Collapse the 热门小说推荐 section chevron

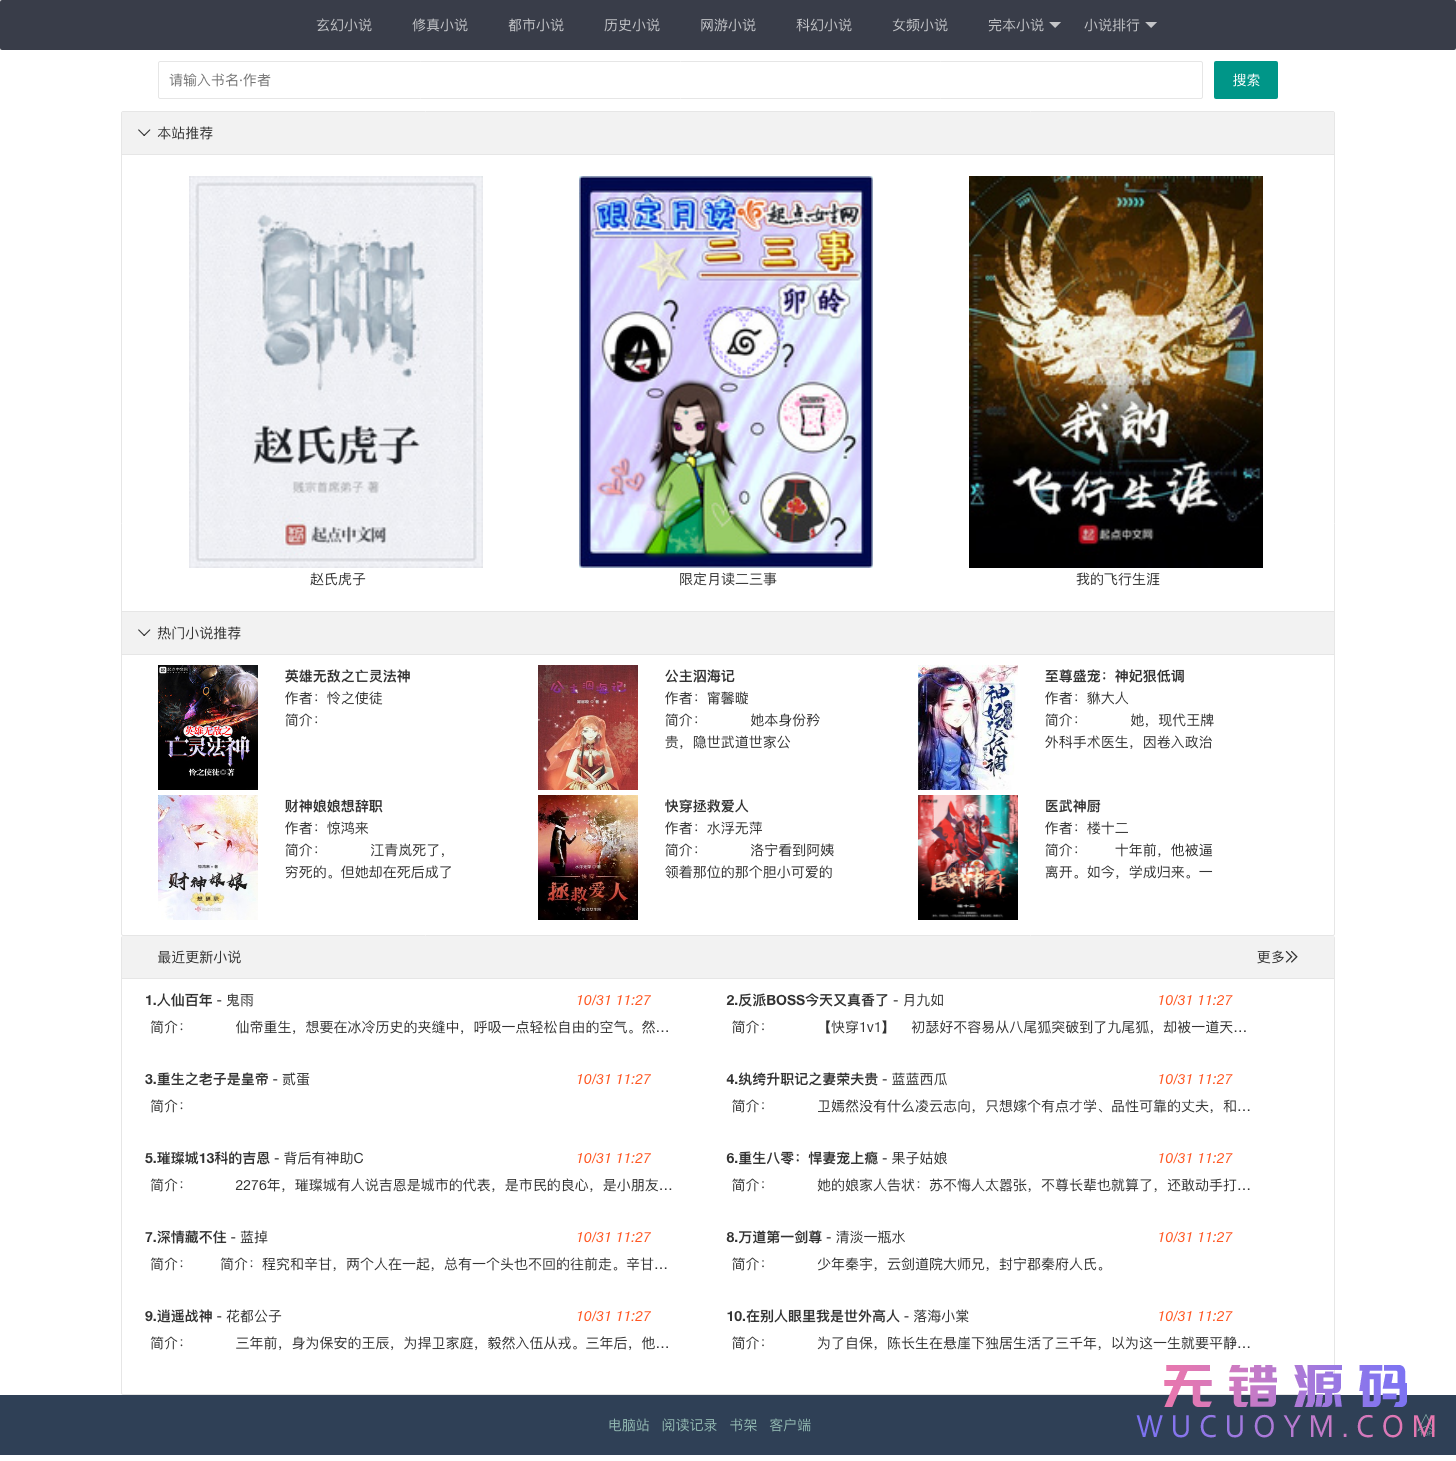(144, 632)
